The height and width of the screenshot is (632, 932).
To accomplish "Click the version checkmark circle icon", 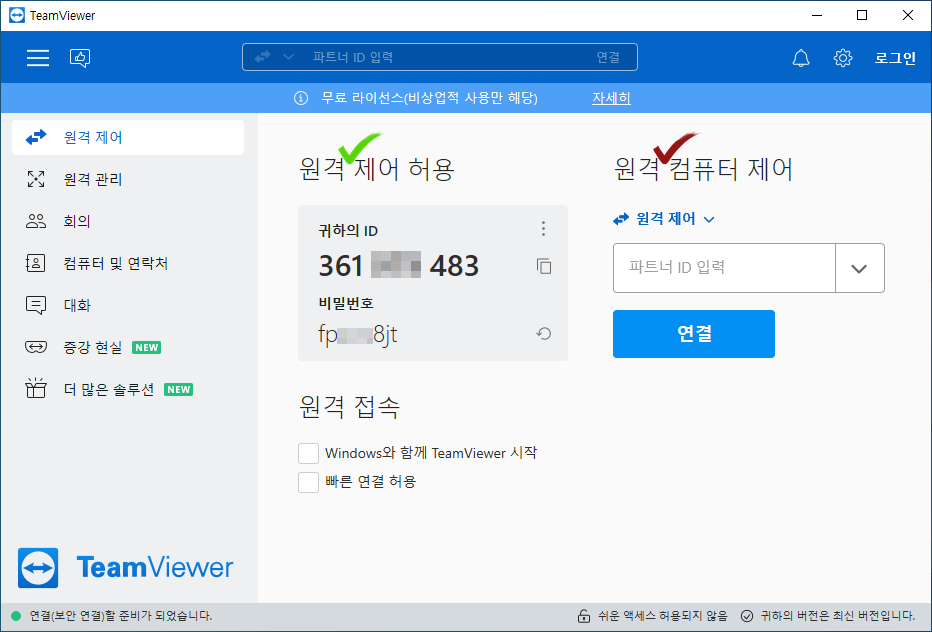I will coord(747,616).
